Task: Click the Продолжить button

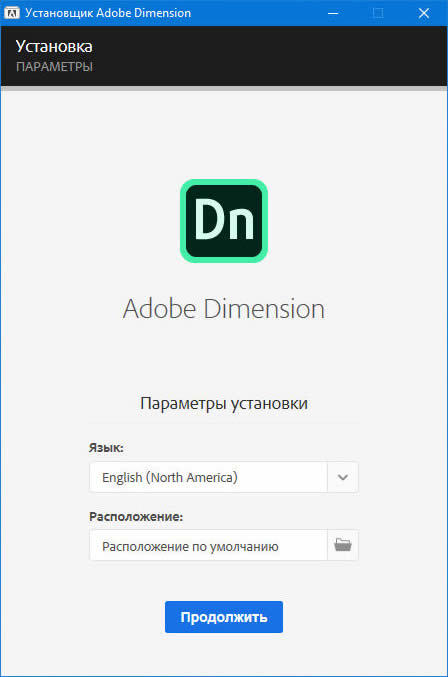Action: (x=224, y=617)
